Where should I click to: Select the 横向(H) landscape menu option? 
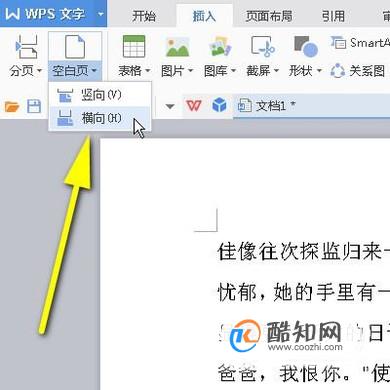99,118
